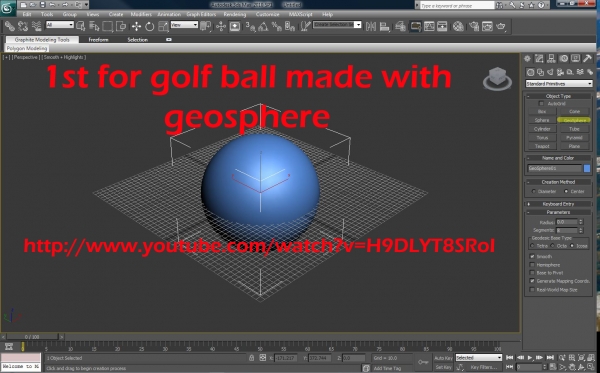
Task: Select the Diameter creation method
Action: (534, 191)
